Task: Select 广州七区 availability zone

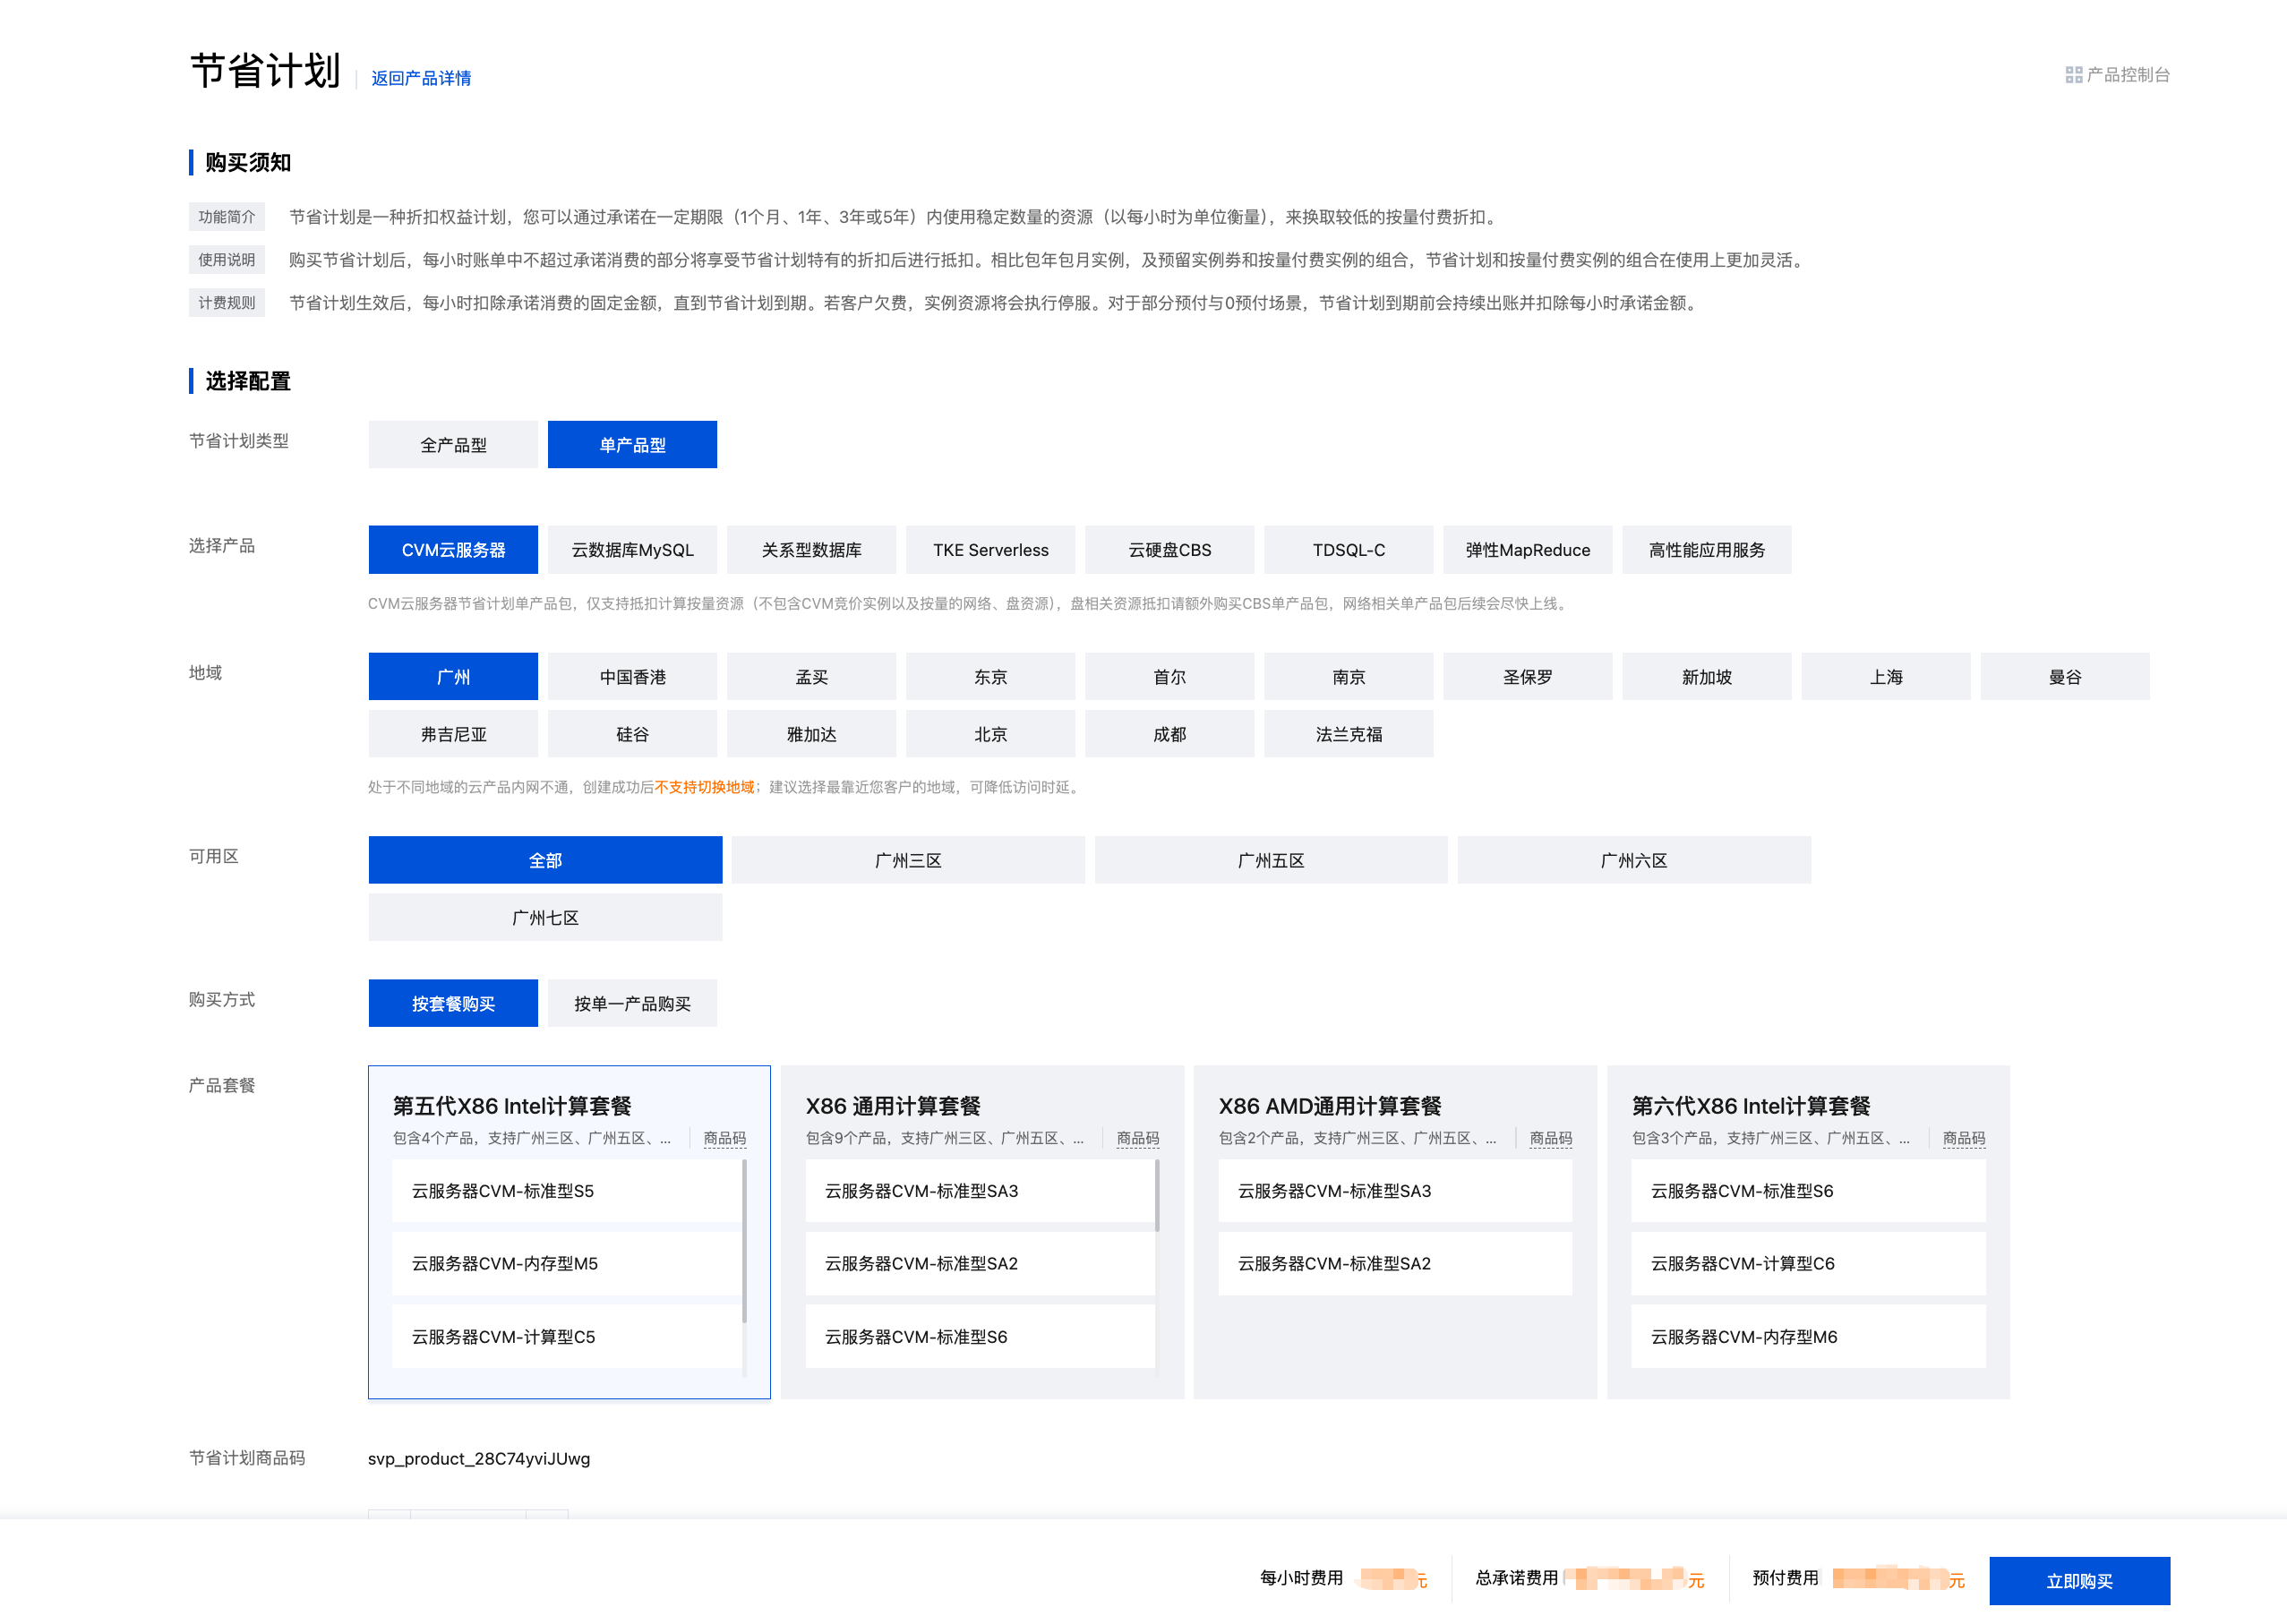Action: [x=545, y=917]
